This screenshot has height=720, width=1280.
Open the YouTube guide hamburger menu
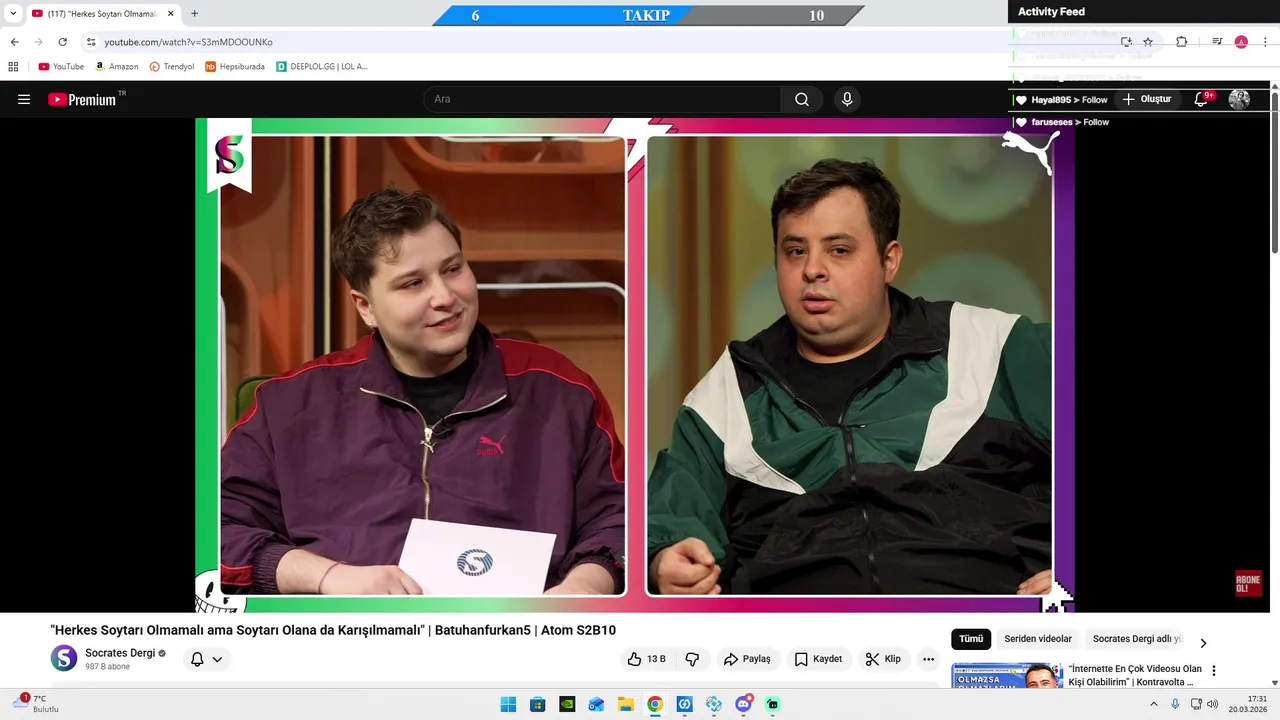24,99
